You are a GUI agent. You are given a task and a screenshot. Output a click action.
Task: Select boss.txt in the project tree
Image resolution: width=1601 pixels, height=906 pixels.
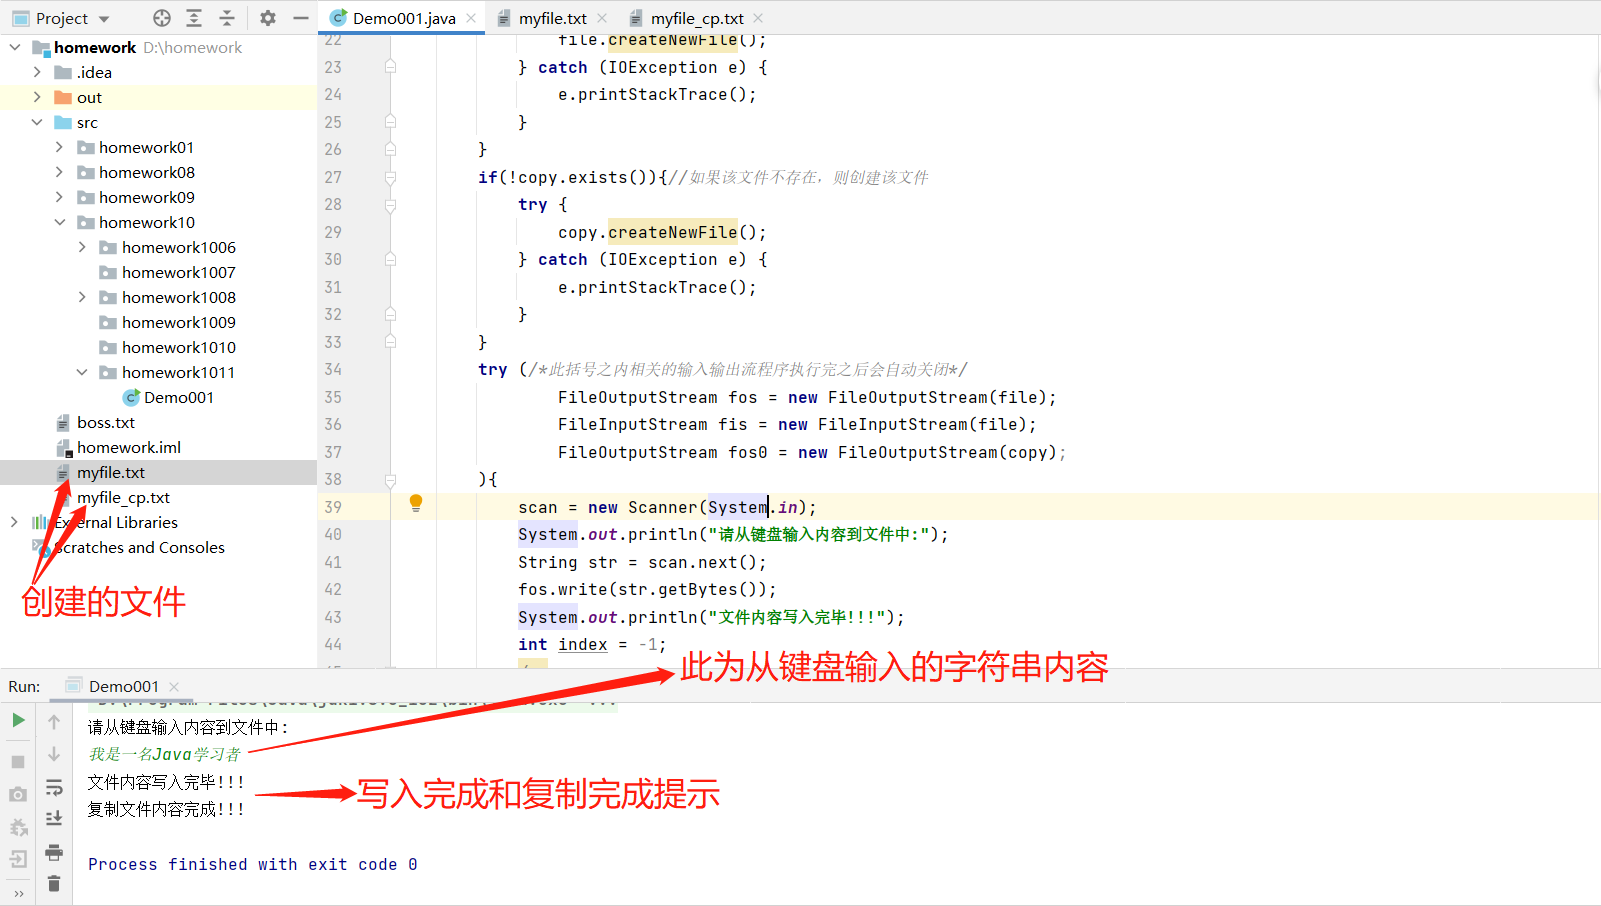106,422
